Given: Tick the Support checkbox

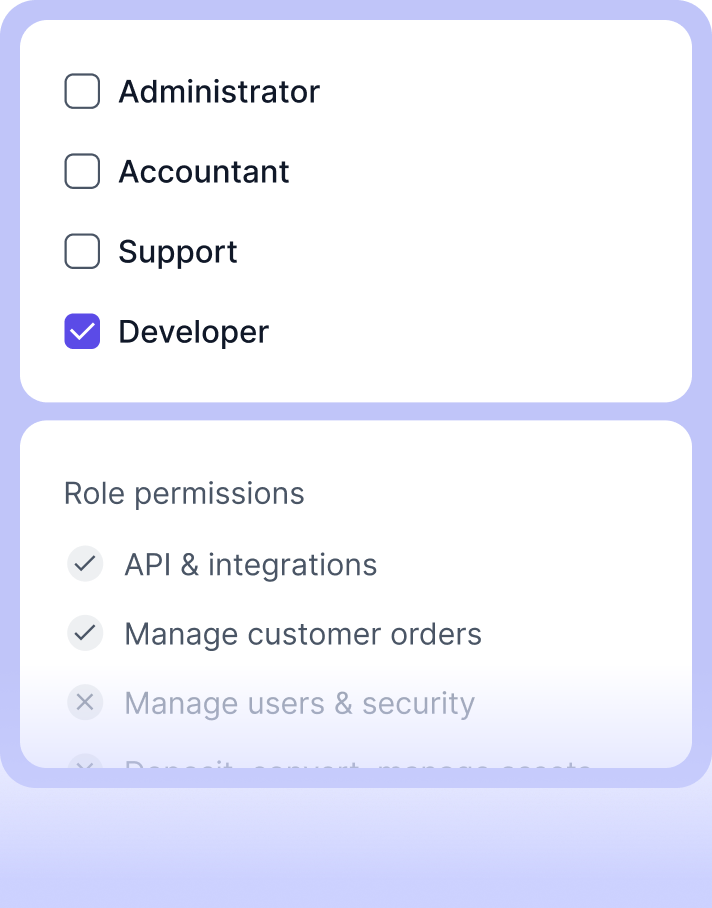Looking at the screenshot, I should (82, 252).
